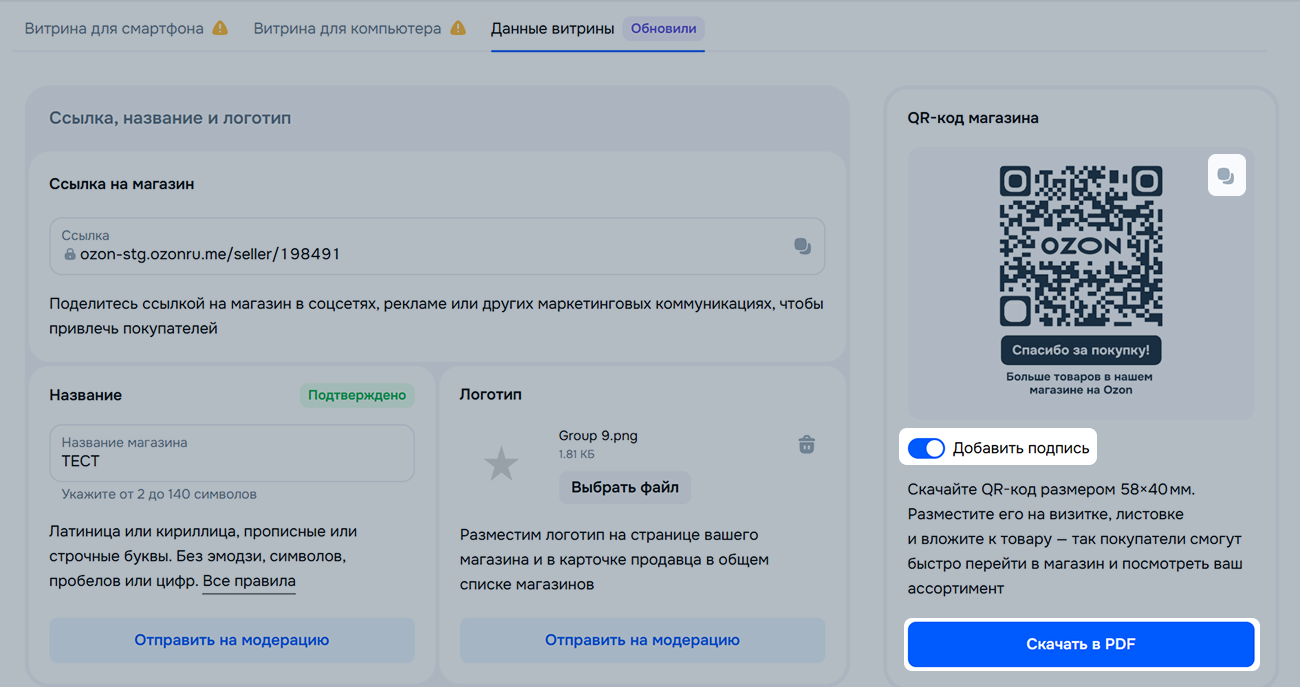This screenshot has width=1300, height=687.
Task: Click the Ozon QR code image
Action: pyautogui.click(x=1080, y=245)
